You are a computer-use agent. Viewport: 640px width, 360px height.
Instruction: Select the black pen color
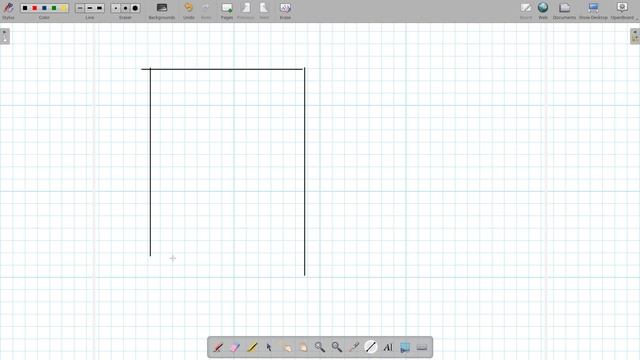click(x=25, y=8)
